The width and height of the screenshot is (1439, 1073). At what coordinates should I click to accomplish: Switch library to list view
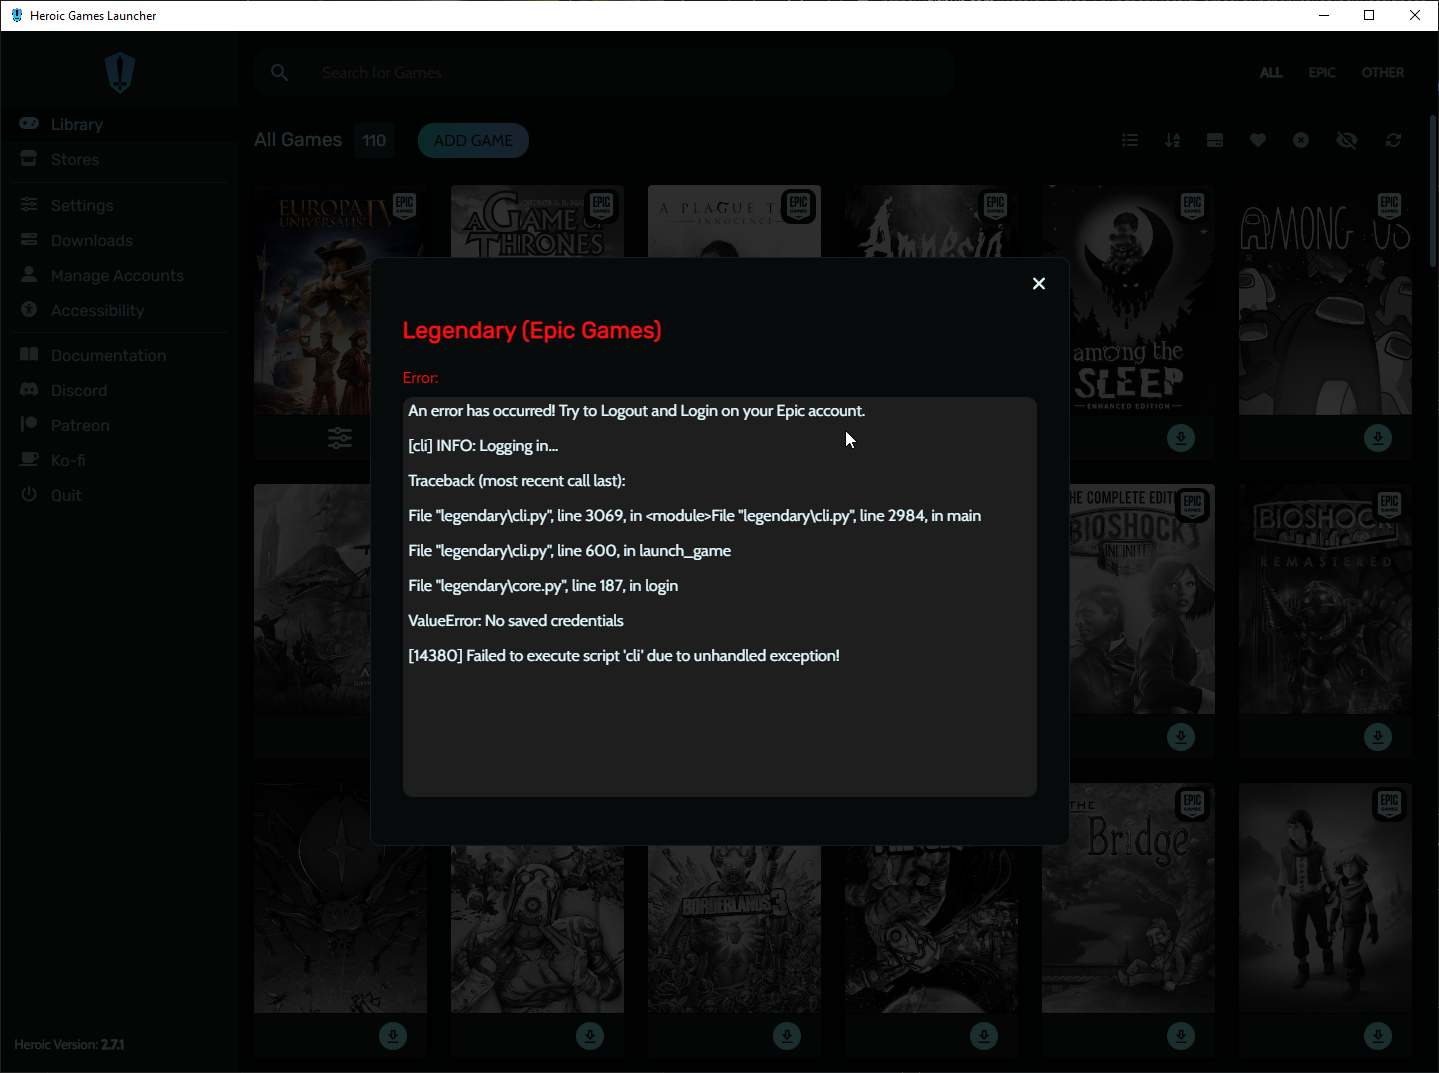coord(1130,140)
